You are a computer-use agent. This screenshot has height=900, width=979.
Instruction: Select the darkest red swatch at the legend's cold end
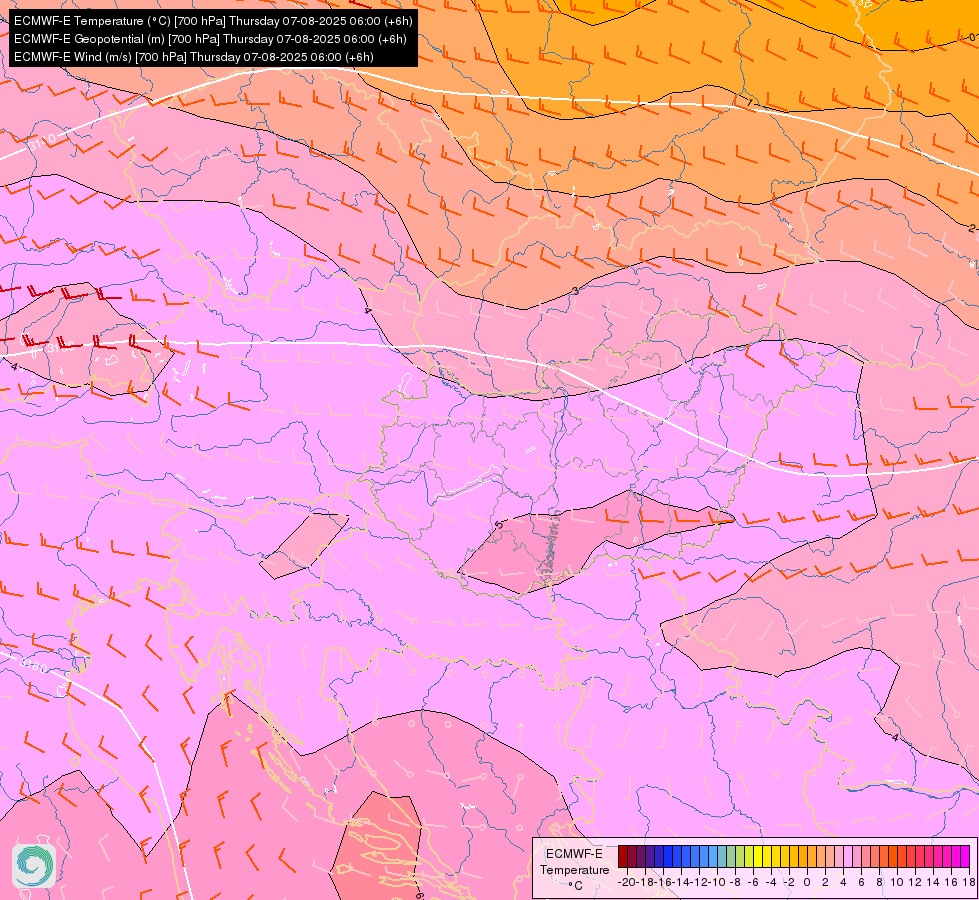(x=622, y=856)
